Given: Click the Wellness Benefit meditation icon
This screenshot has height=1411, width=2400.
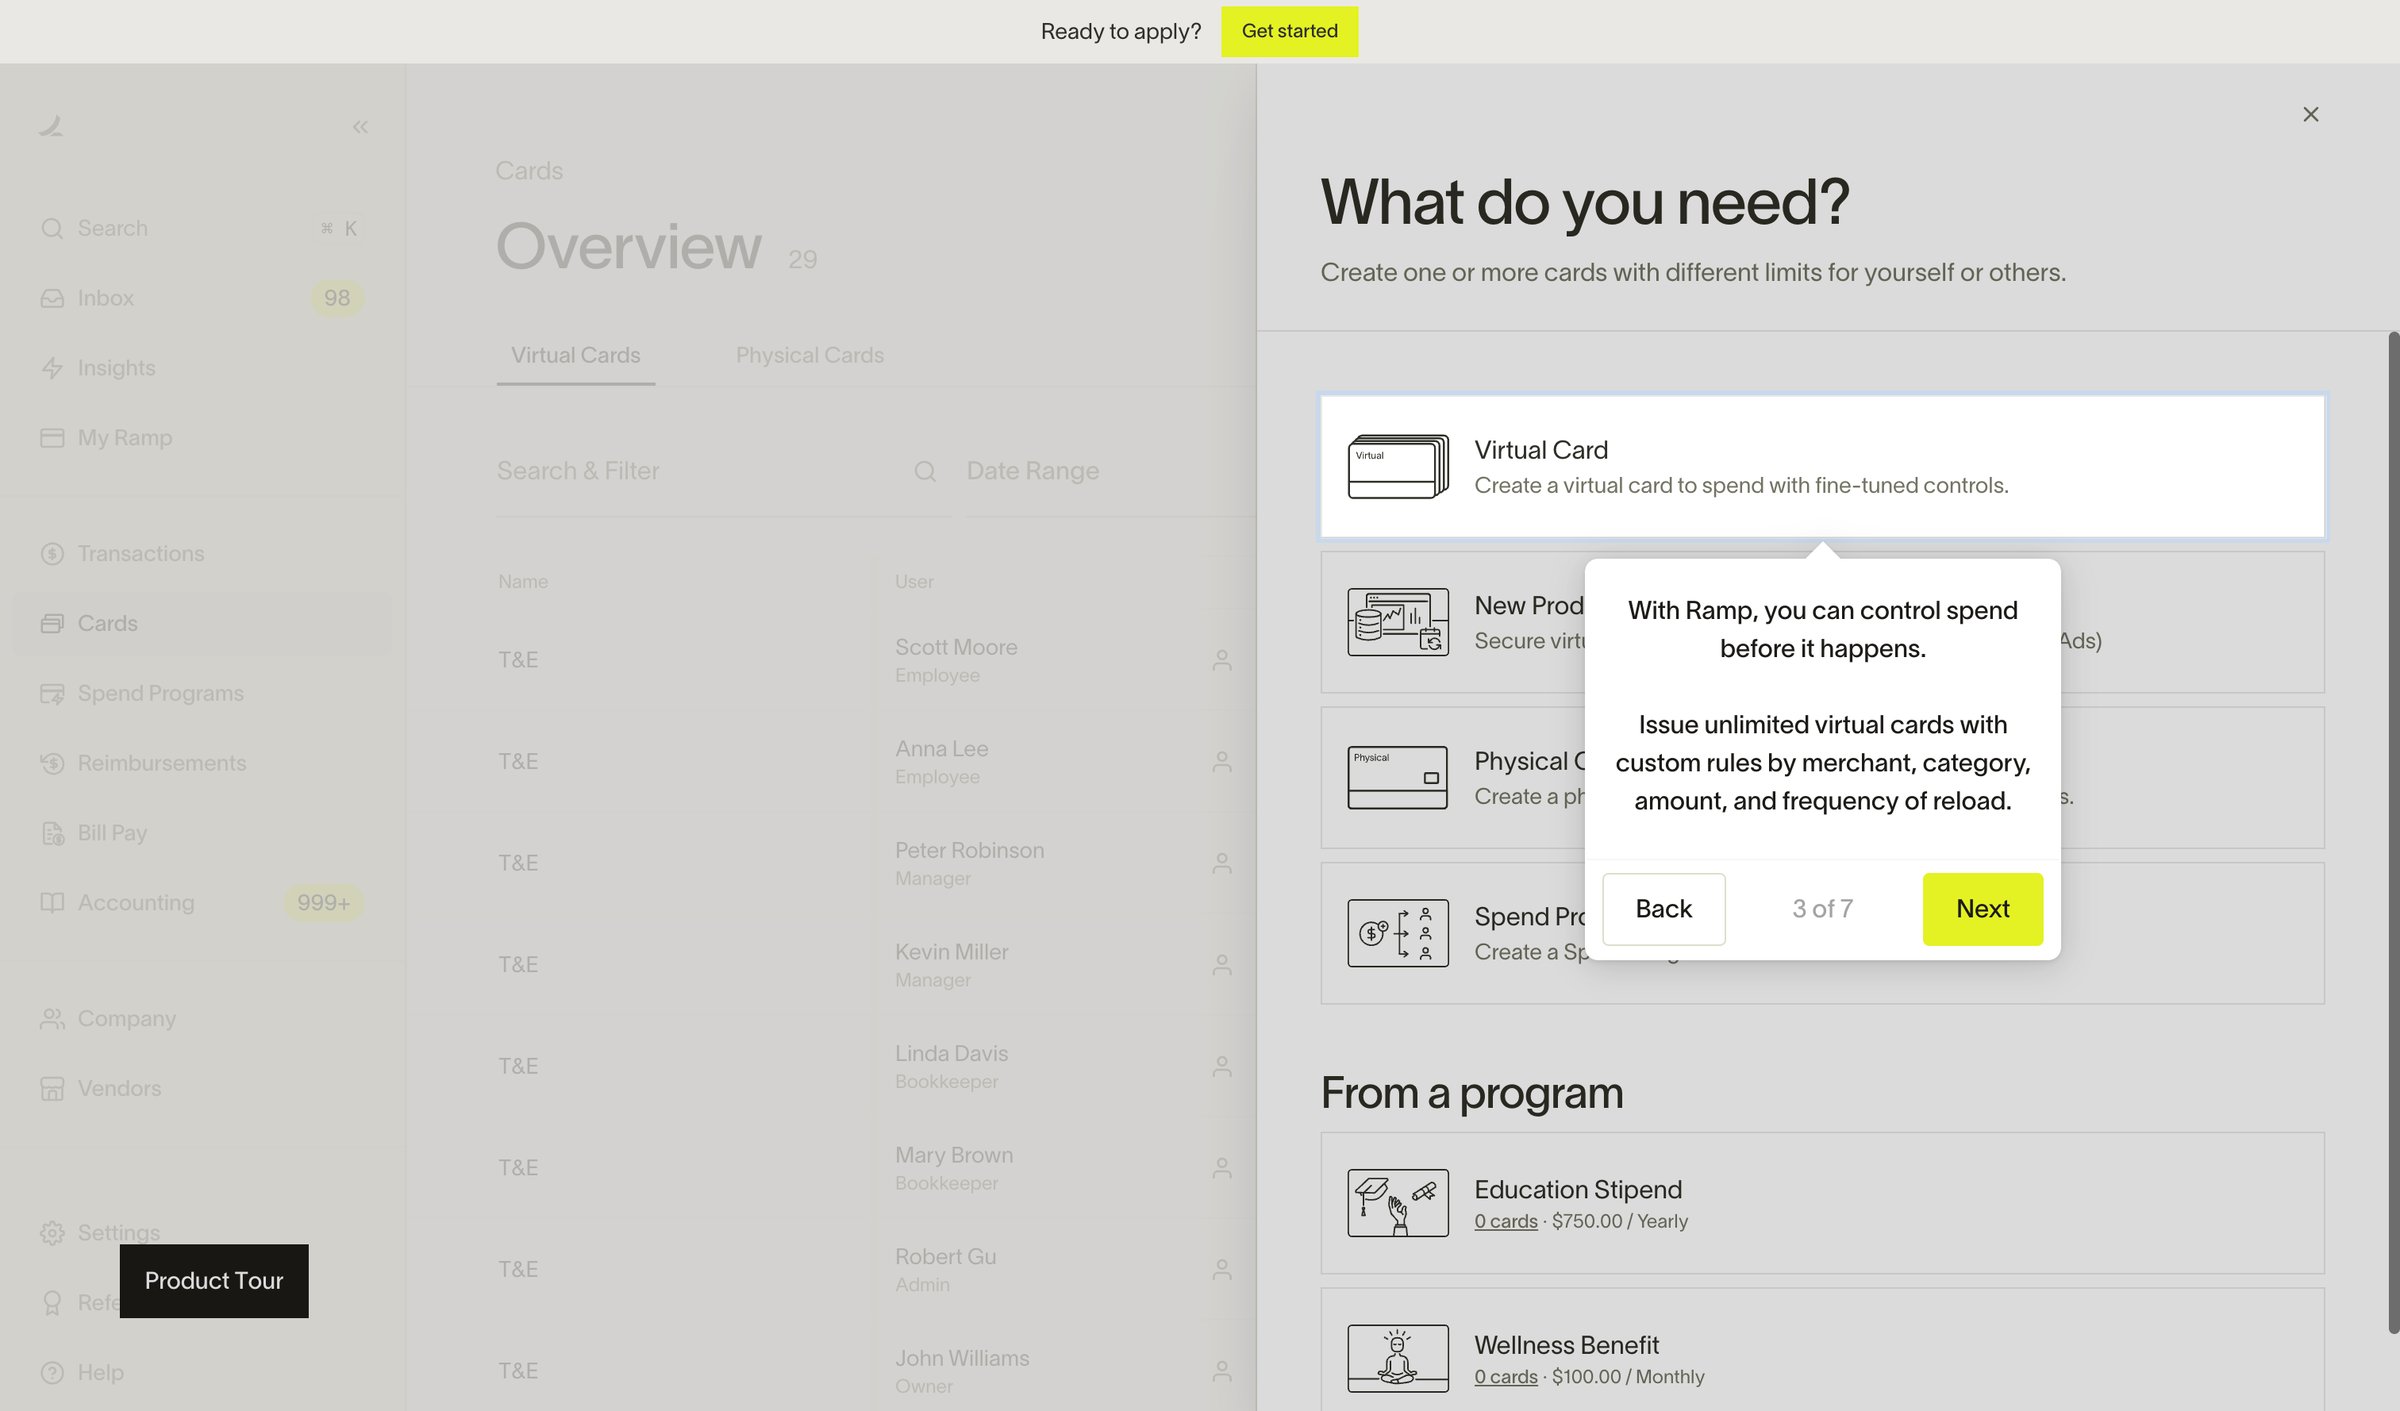Looking at the screenshot, I should tap(1398, 1358).
